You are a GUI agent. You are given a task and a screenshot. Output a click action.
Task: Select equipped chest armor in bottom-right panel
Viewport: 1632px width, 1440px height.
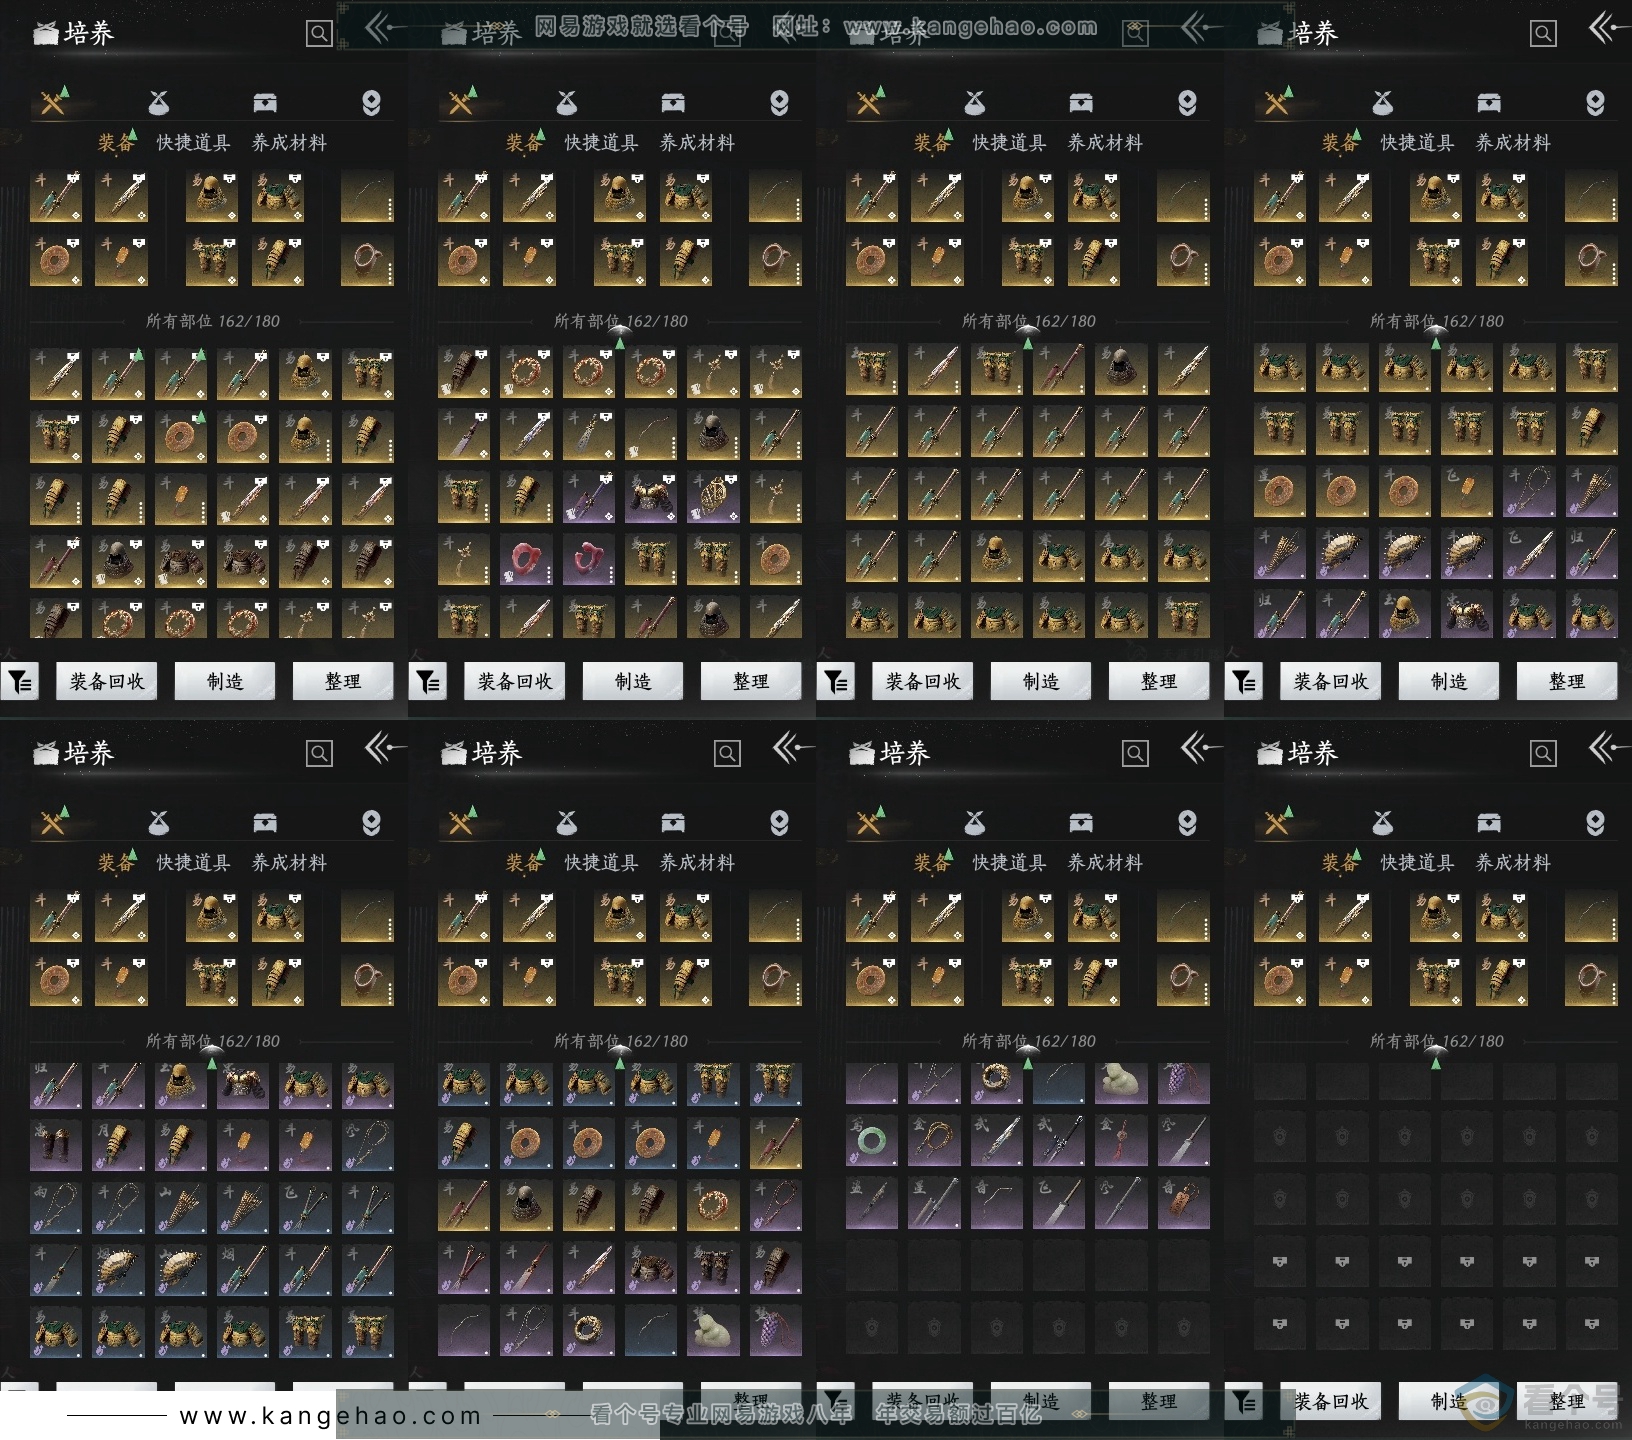(1502, 916)
